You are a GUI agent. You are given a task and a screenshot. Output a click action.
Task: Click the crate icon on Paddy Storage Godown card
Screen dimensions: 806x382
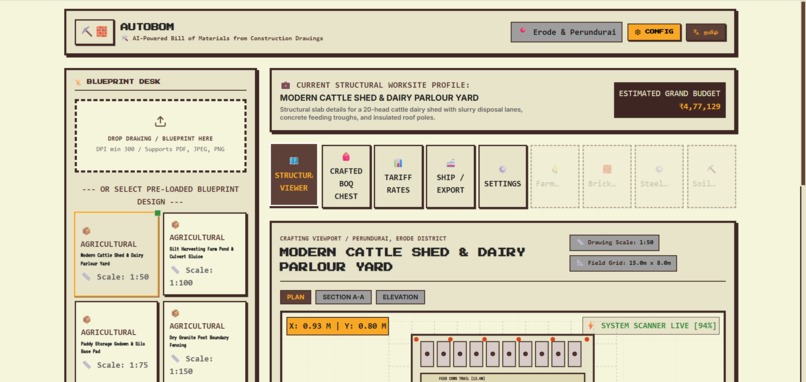point(86,320)
